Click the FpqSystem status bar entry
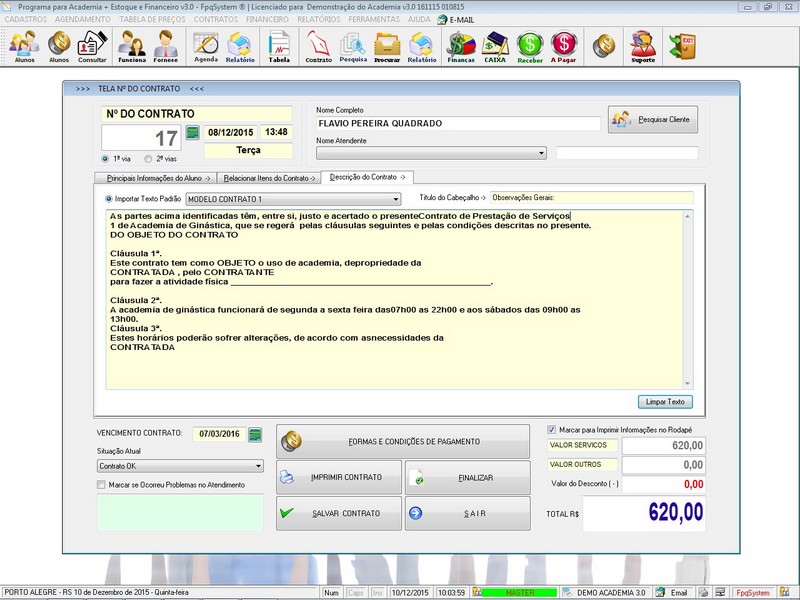The width and height of the screenshot is (800, 600). [753, 592]
